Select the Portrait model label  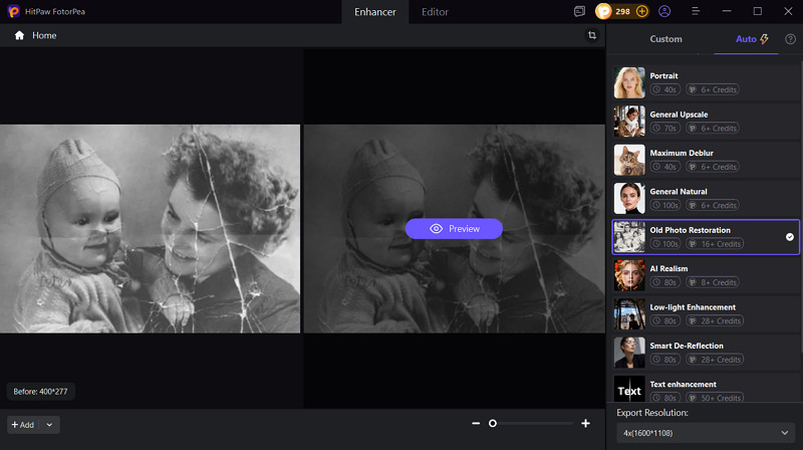click(664, 76)
